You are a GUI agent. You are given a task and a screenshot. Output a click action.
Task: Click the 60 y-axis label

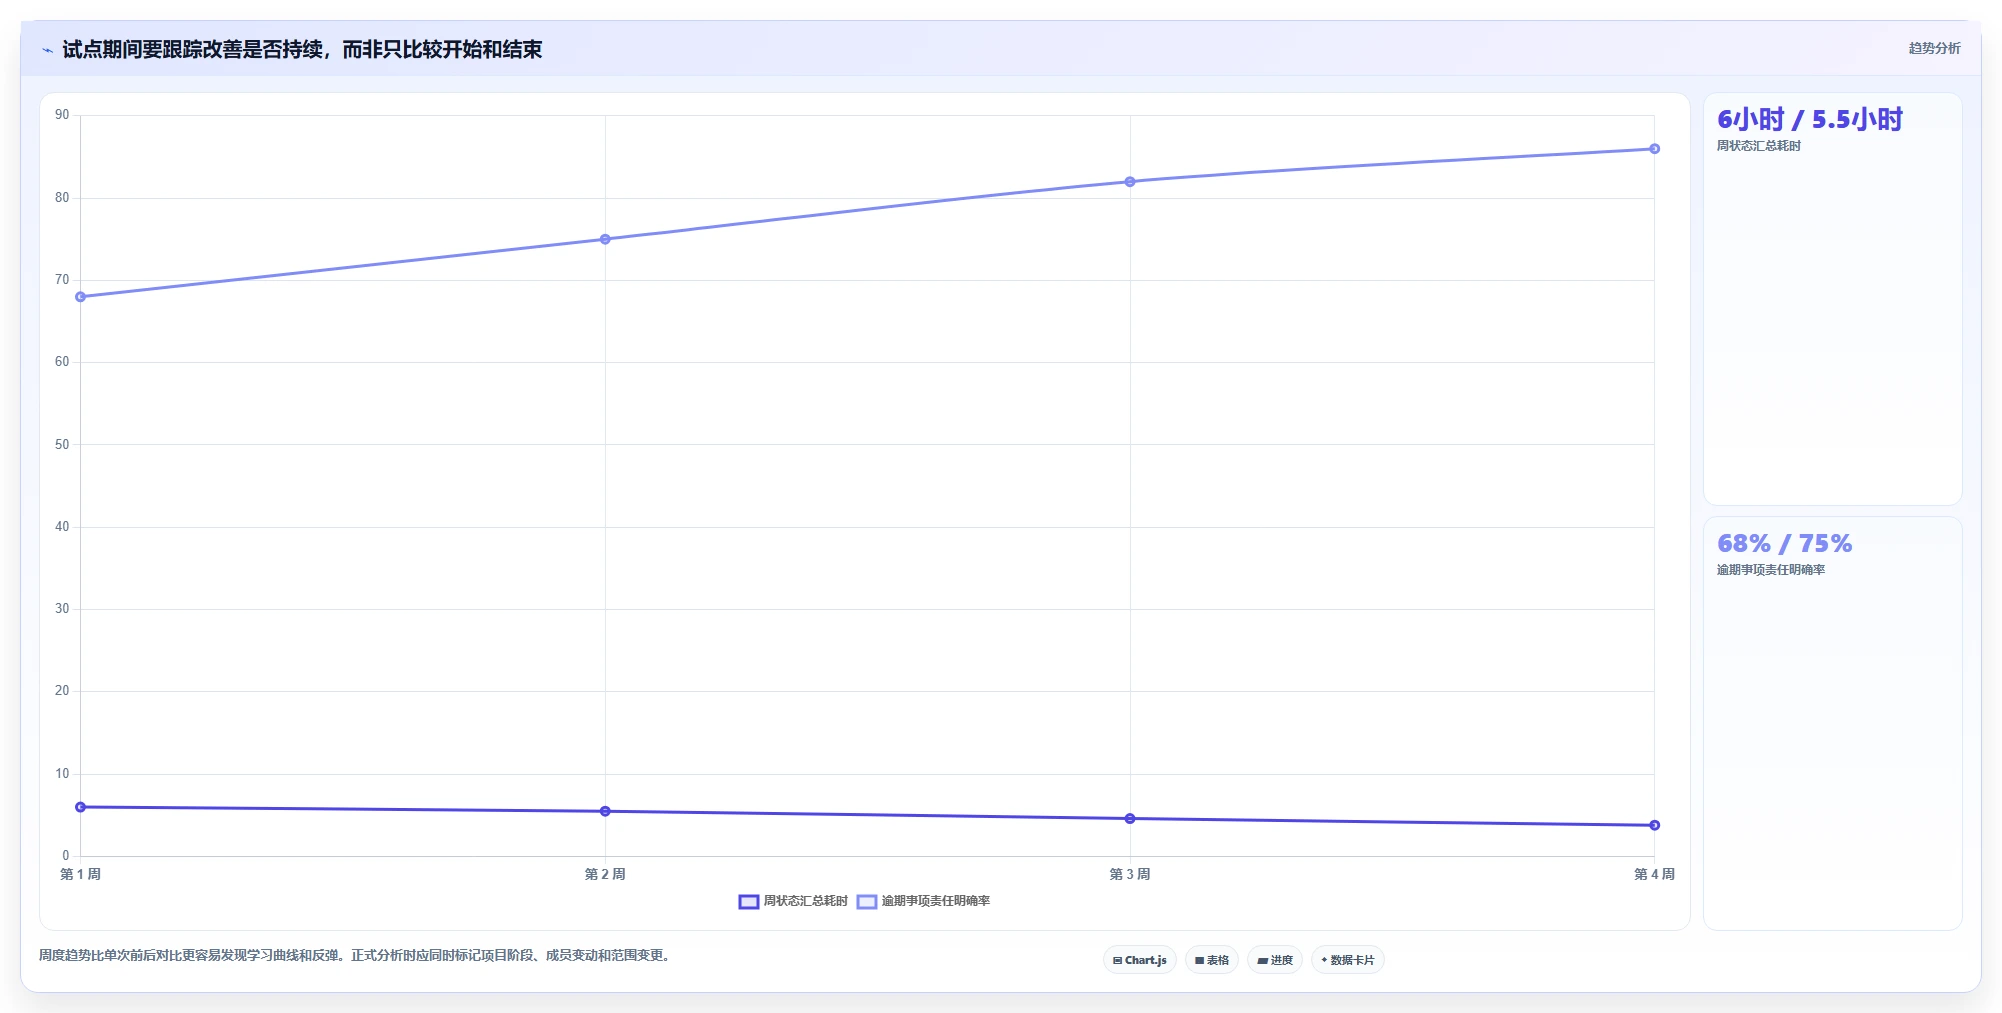click(x=62, y=362)
